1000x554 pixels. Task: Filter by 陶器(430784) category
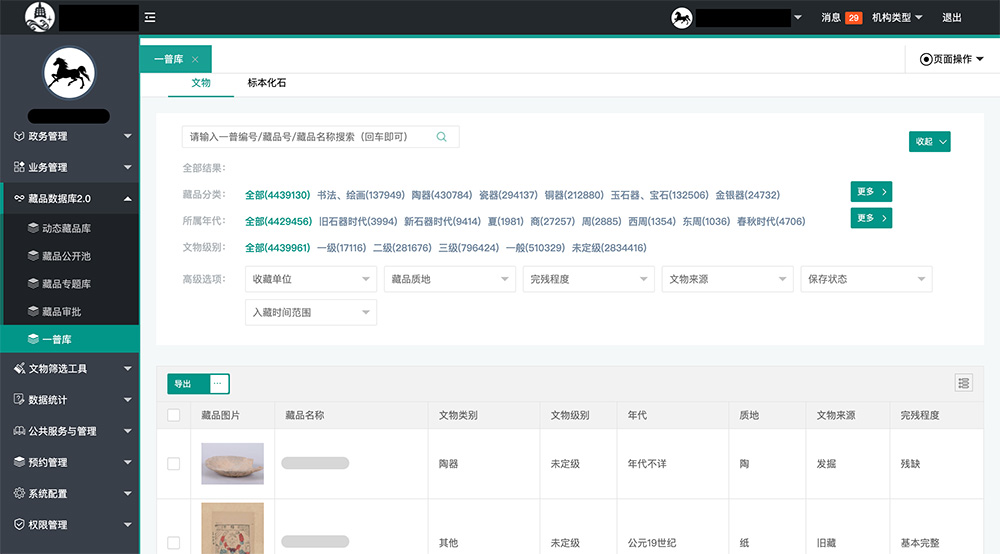pyautogui.click(x=441, y=195)
